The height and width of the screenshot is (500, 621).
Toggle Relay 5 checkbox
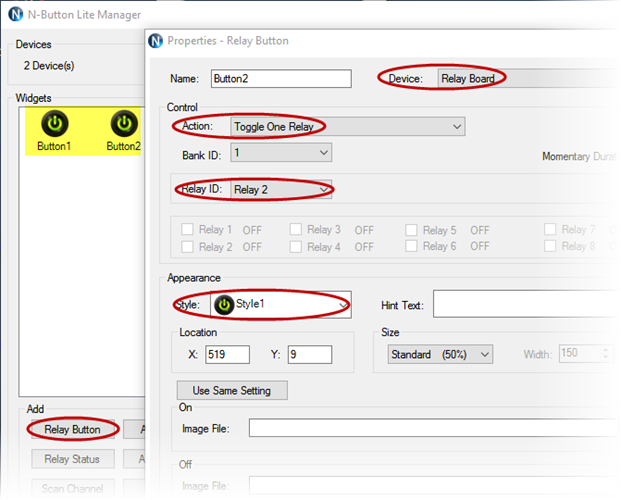point(411,230)
